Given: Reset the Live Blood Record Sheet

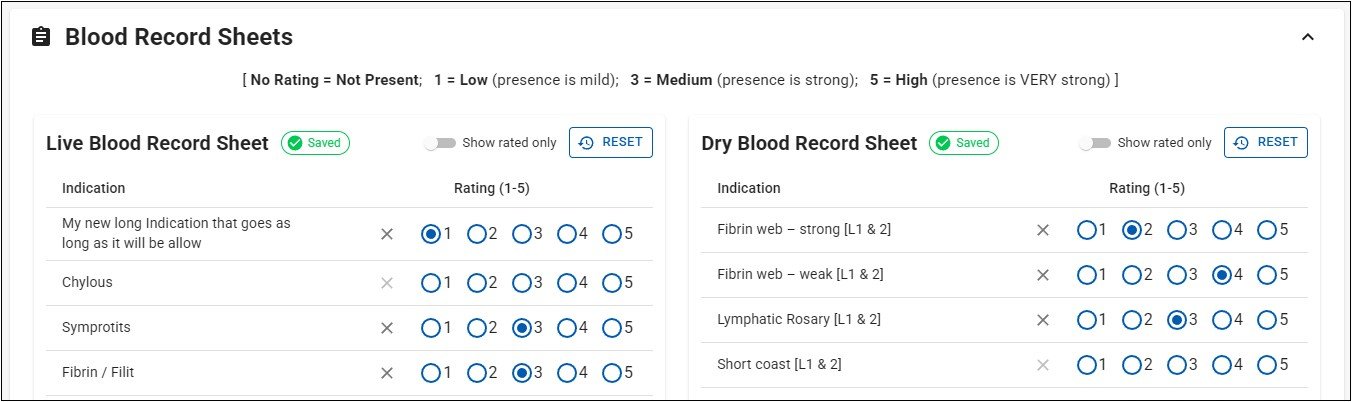Looking at the screenshot, I should tap(610, 143).
